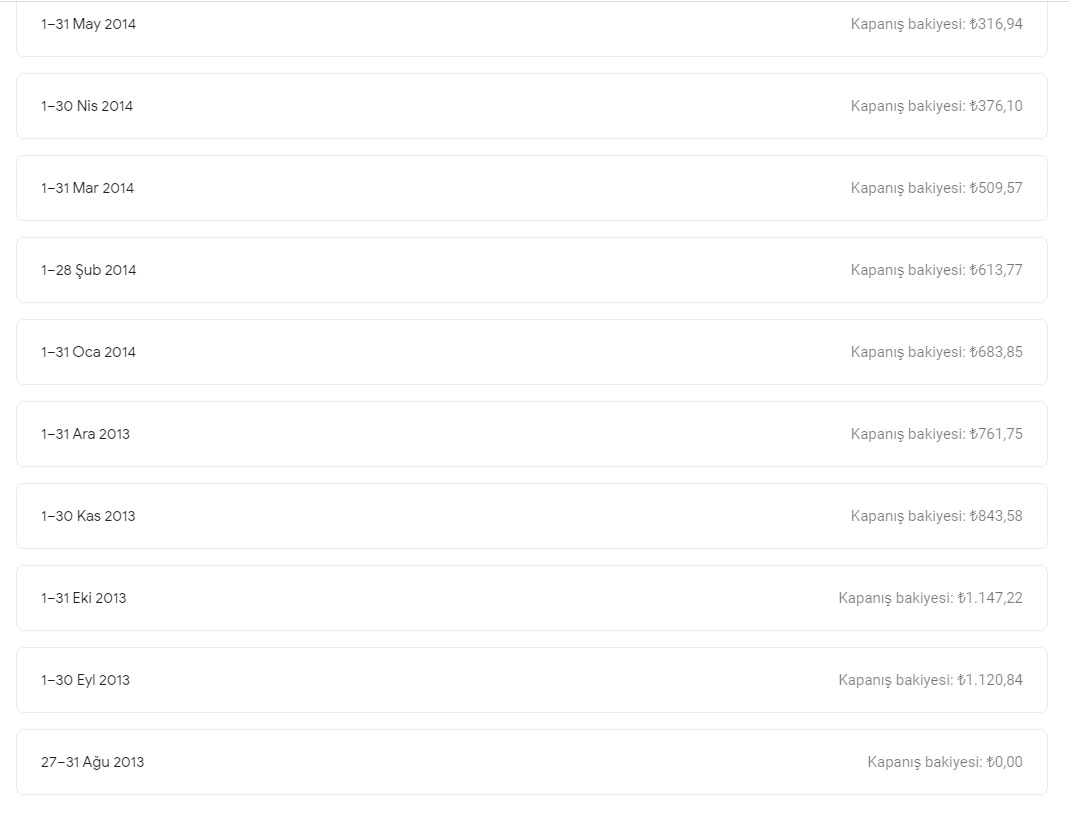Expand the 1–30 Nis 2014 statement row

tap(532, 106)
